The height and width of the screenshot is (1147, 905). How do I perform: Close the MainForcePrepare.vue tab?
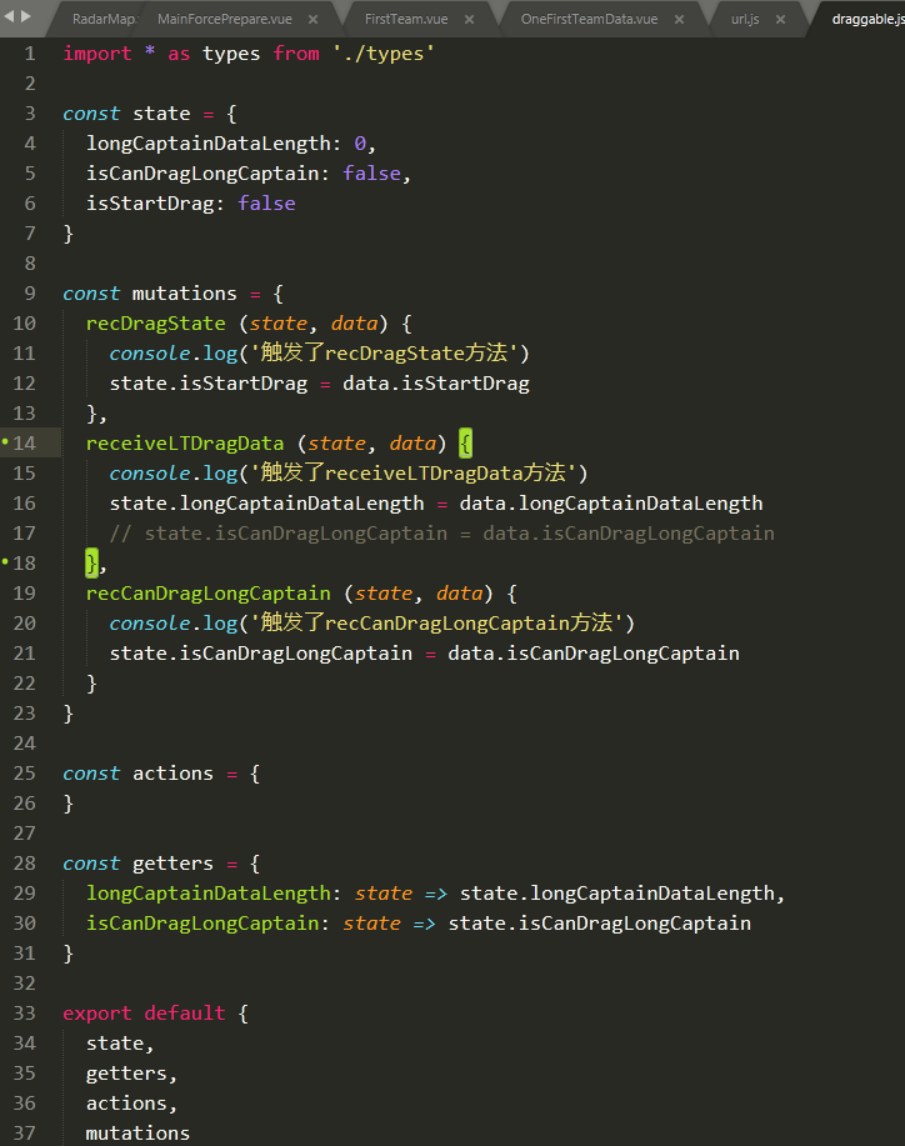313,20
